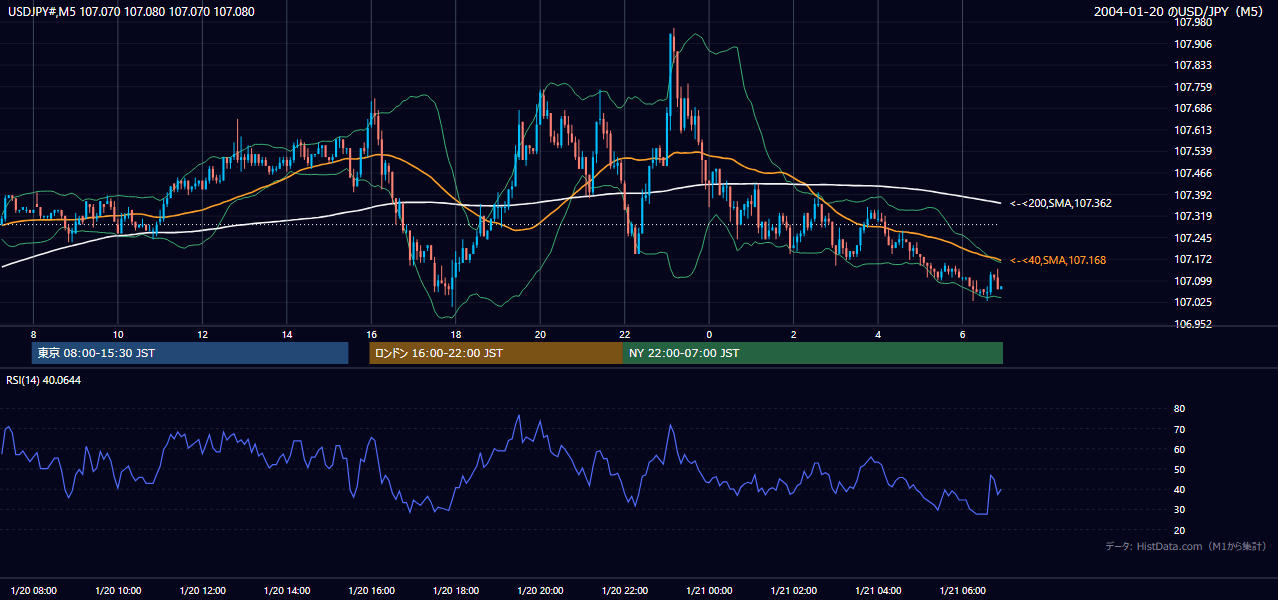
Task: Click the 107.613 price axis label
Action: [1192, 130]
